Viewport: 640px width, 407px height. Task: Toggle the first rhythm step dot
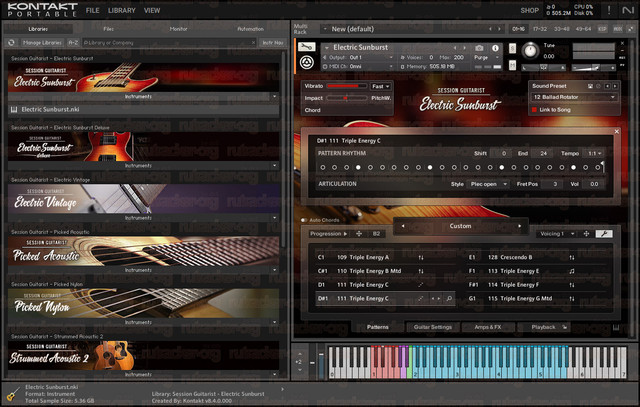(x=322, y=167)
